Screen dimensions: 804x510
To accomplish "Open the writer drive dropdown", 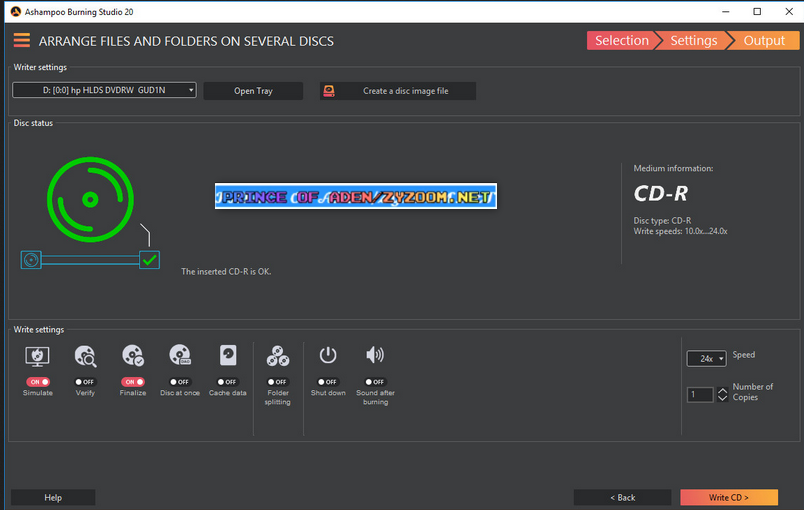I will (105, 90).
